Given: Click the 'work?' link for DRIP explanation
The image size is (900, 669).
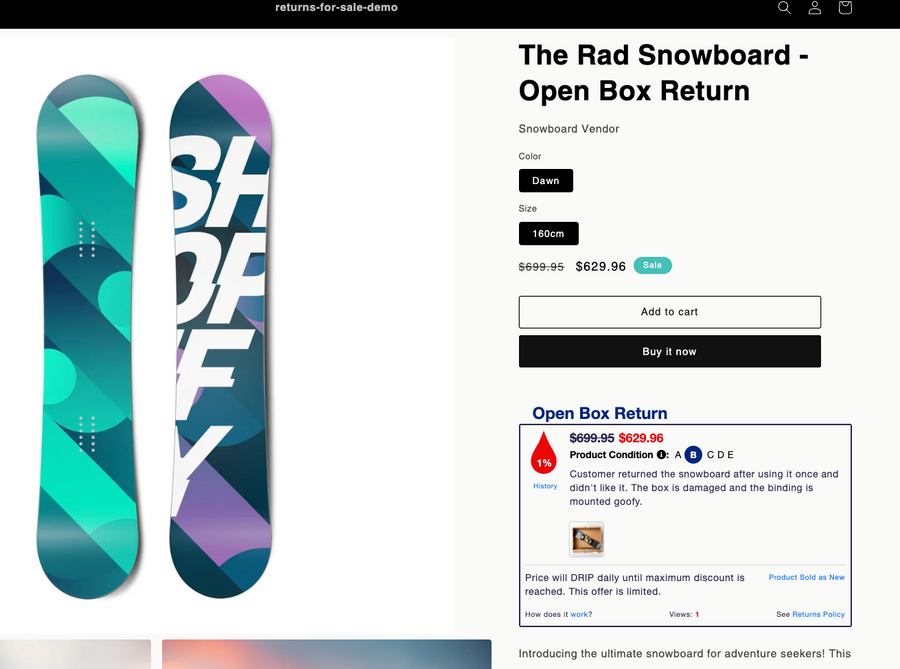Looking at the screenshot, I should tap(581, 614).
